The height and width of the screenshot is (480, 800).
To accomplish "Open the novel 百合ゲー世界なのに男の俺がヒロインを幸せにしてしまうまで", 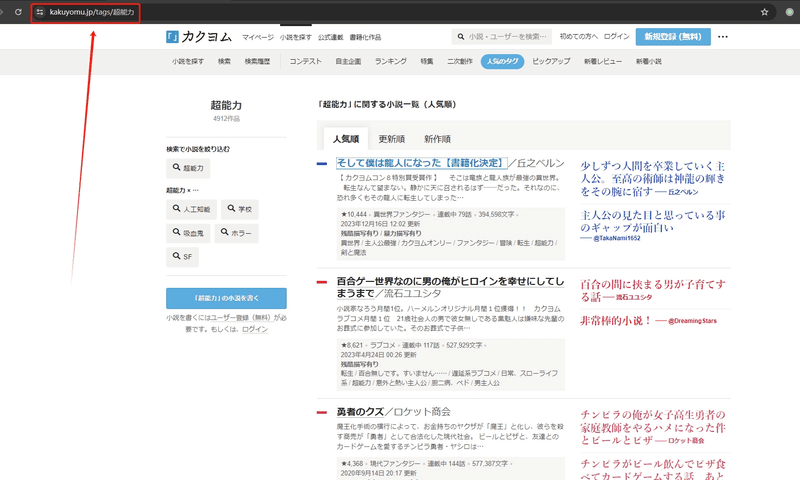I will point(450,287).
